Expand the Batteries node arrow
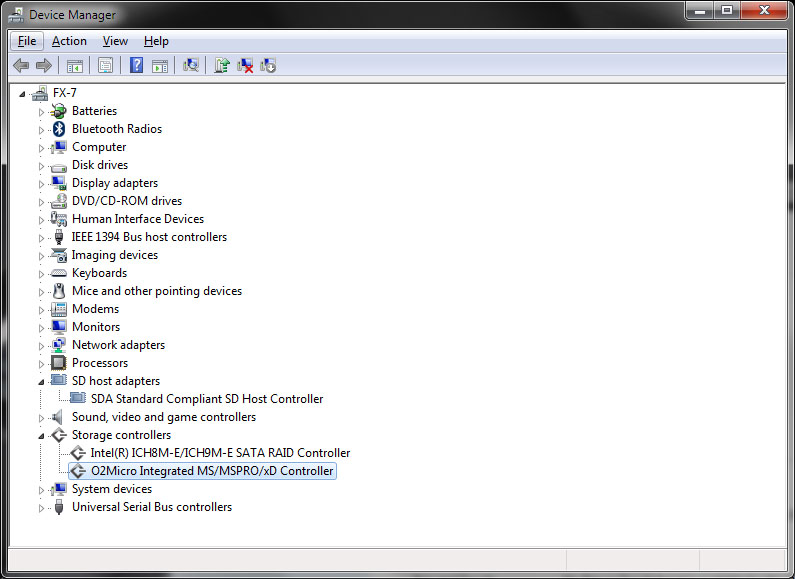Viewport: 795px width, 579px height. point(41,112)
